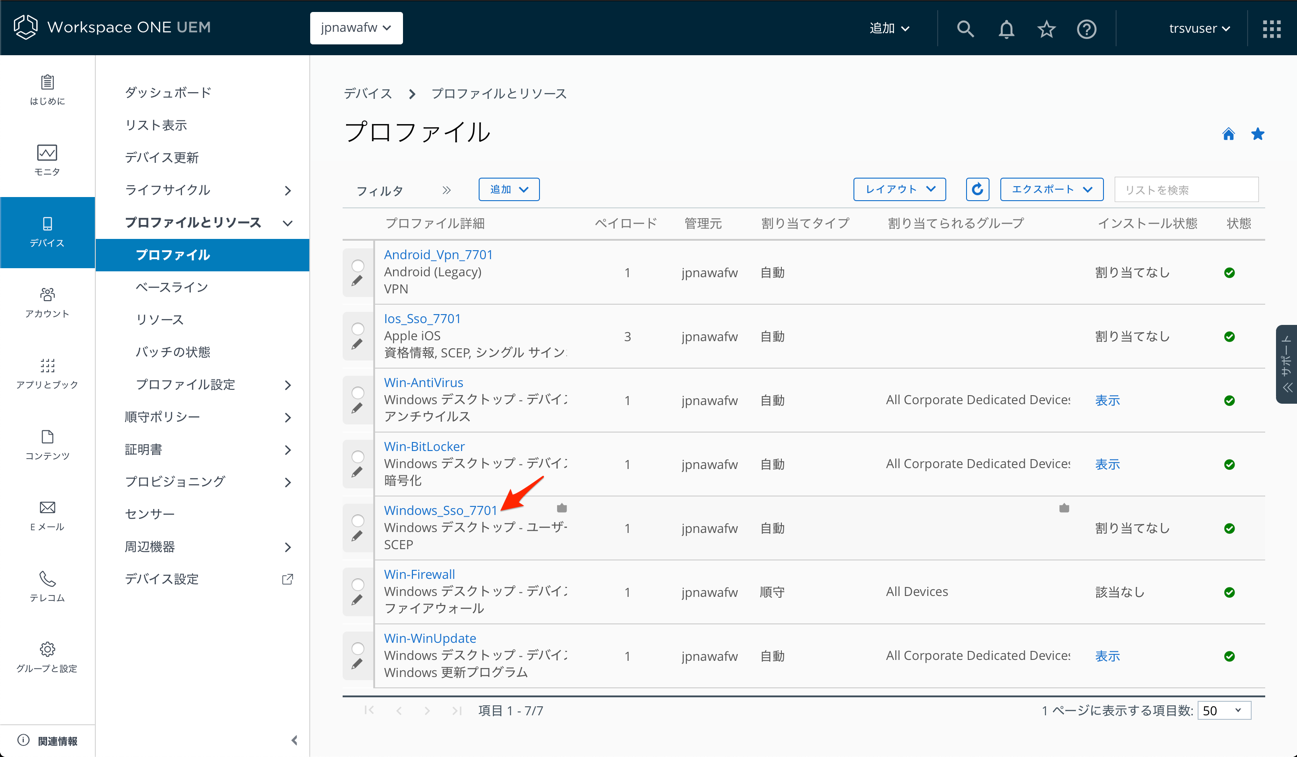Expand プロファイル設定 submenu
The height and width of the screenshot is (757, 1297).
(288, 385)
